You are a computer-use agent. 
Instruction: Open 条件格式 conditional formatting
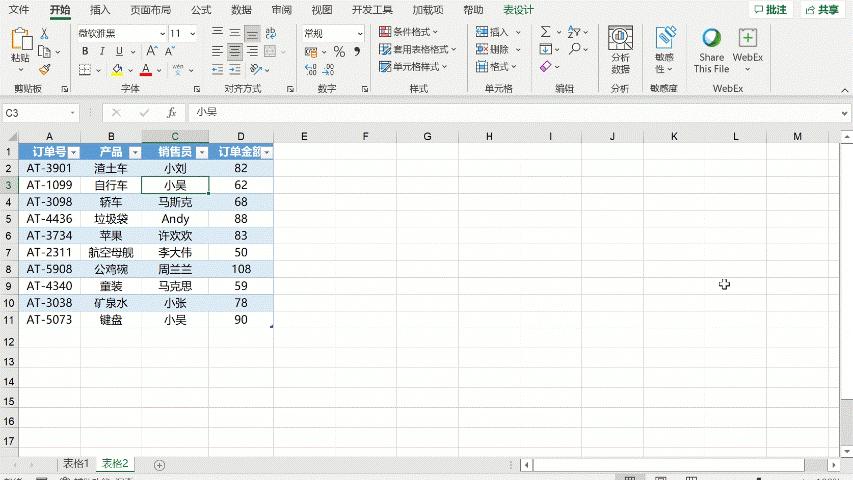(408, 32)
